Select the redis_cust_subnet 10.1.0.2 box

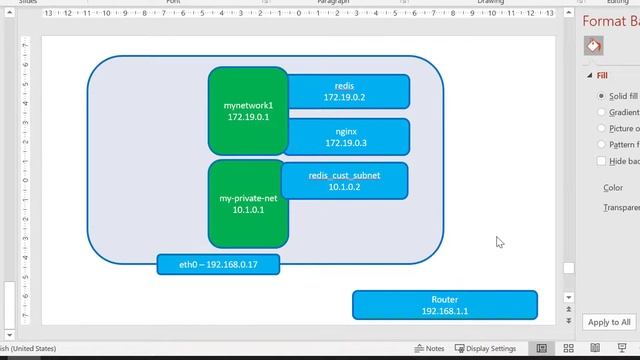point(344,181)
